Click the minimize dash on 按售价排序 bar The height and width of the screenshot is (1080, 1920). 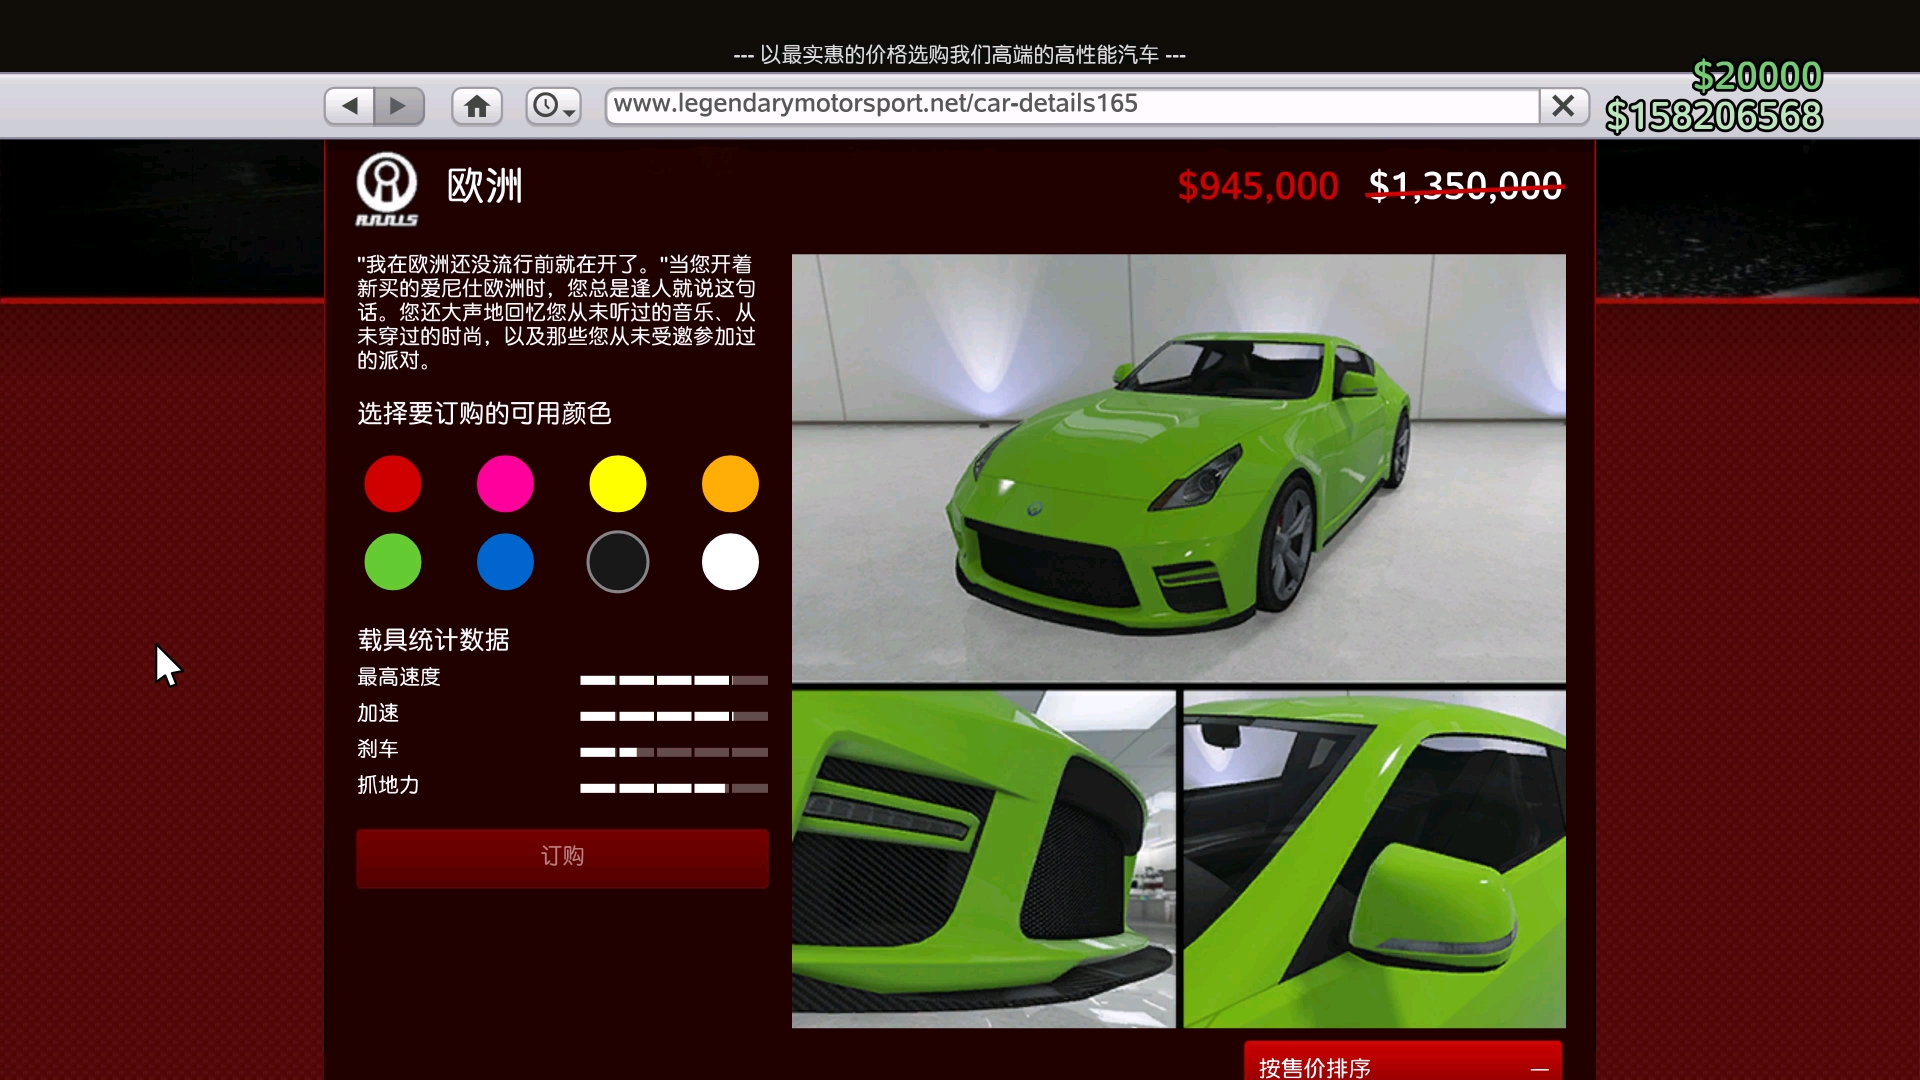click(x=1538, y=1068)
